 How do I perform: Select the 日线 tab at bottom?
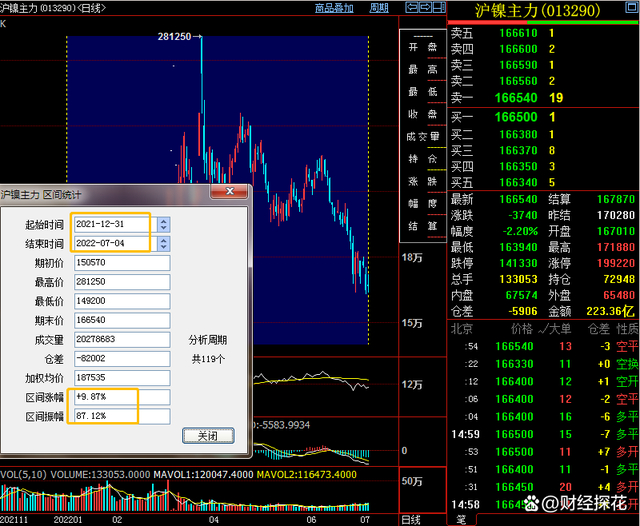(x=410, y=520)
